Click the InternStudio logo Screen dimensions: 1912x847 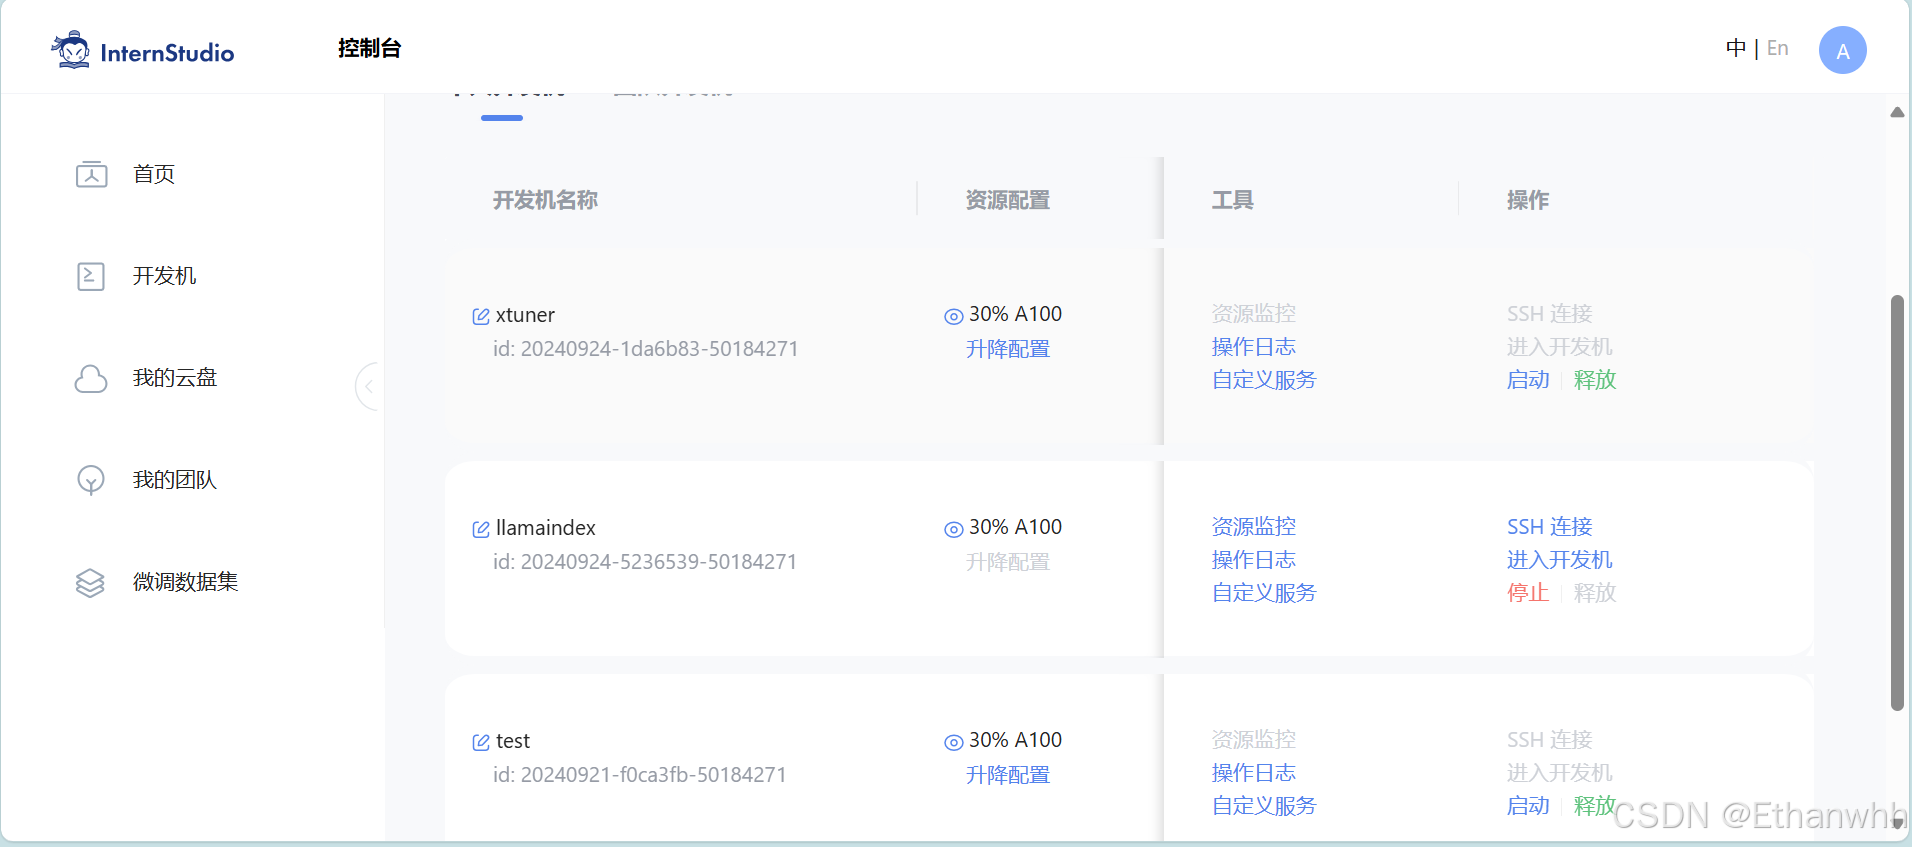pyautogui.click(x=142, y=50)
